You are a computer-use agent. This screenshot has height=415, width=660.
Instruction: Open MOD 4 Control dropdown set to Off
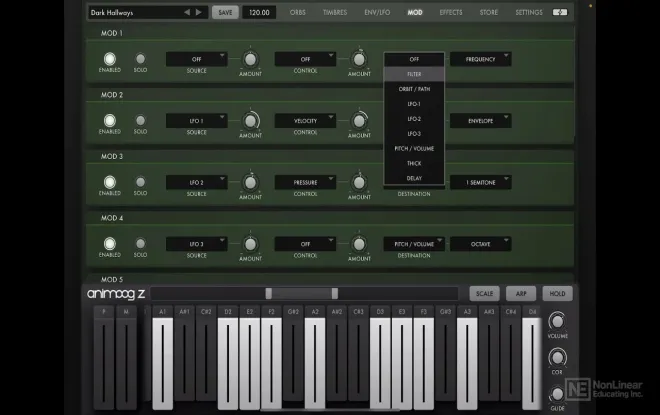pyautogui.click(x=305, y=244)
